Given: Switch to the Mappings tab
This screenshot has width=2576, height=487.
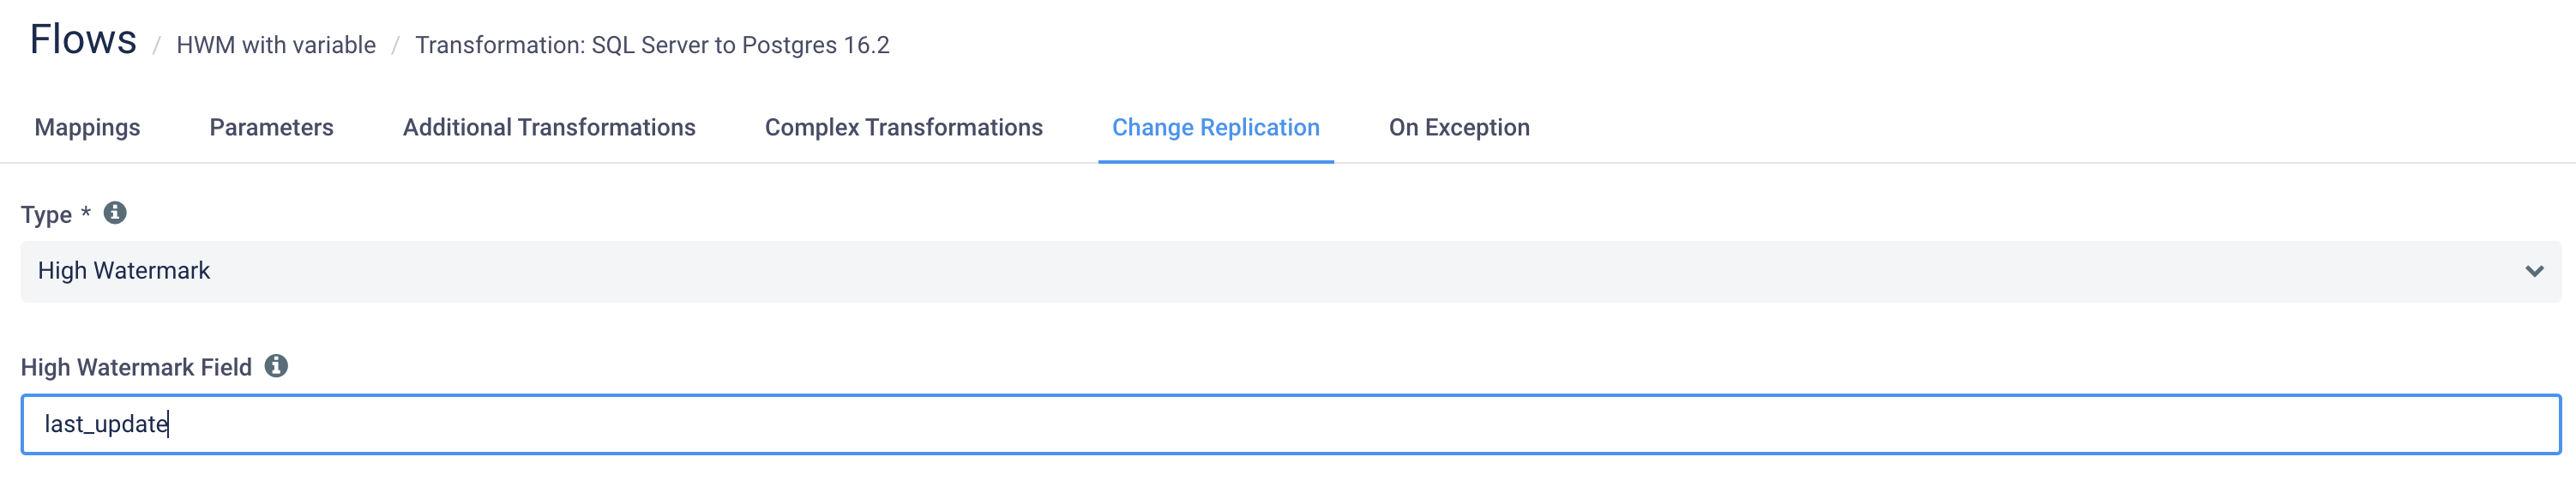Looking at the screenshot, I should pyautogui.click(x=87, y=128).
